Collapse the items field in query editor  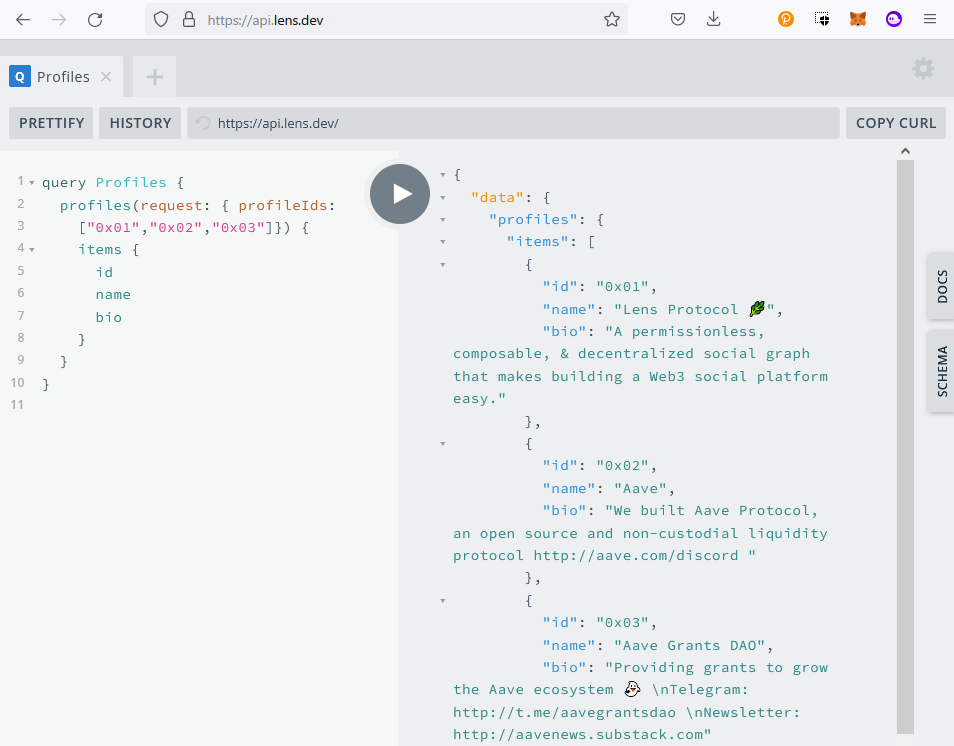click(32, 250)
